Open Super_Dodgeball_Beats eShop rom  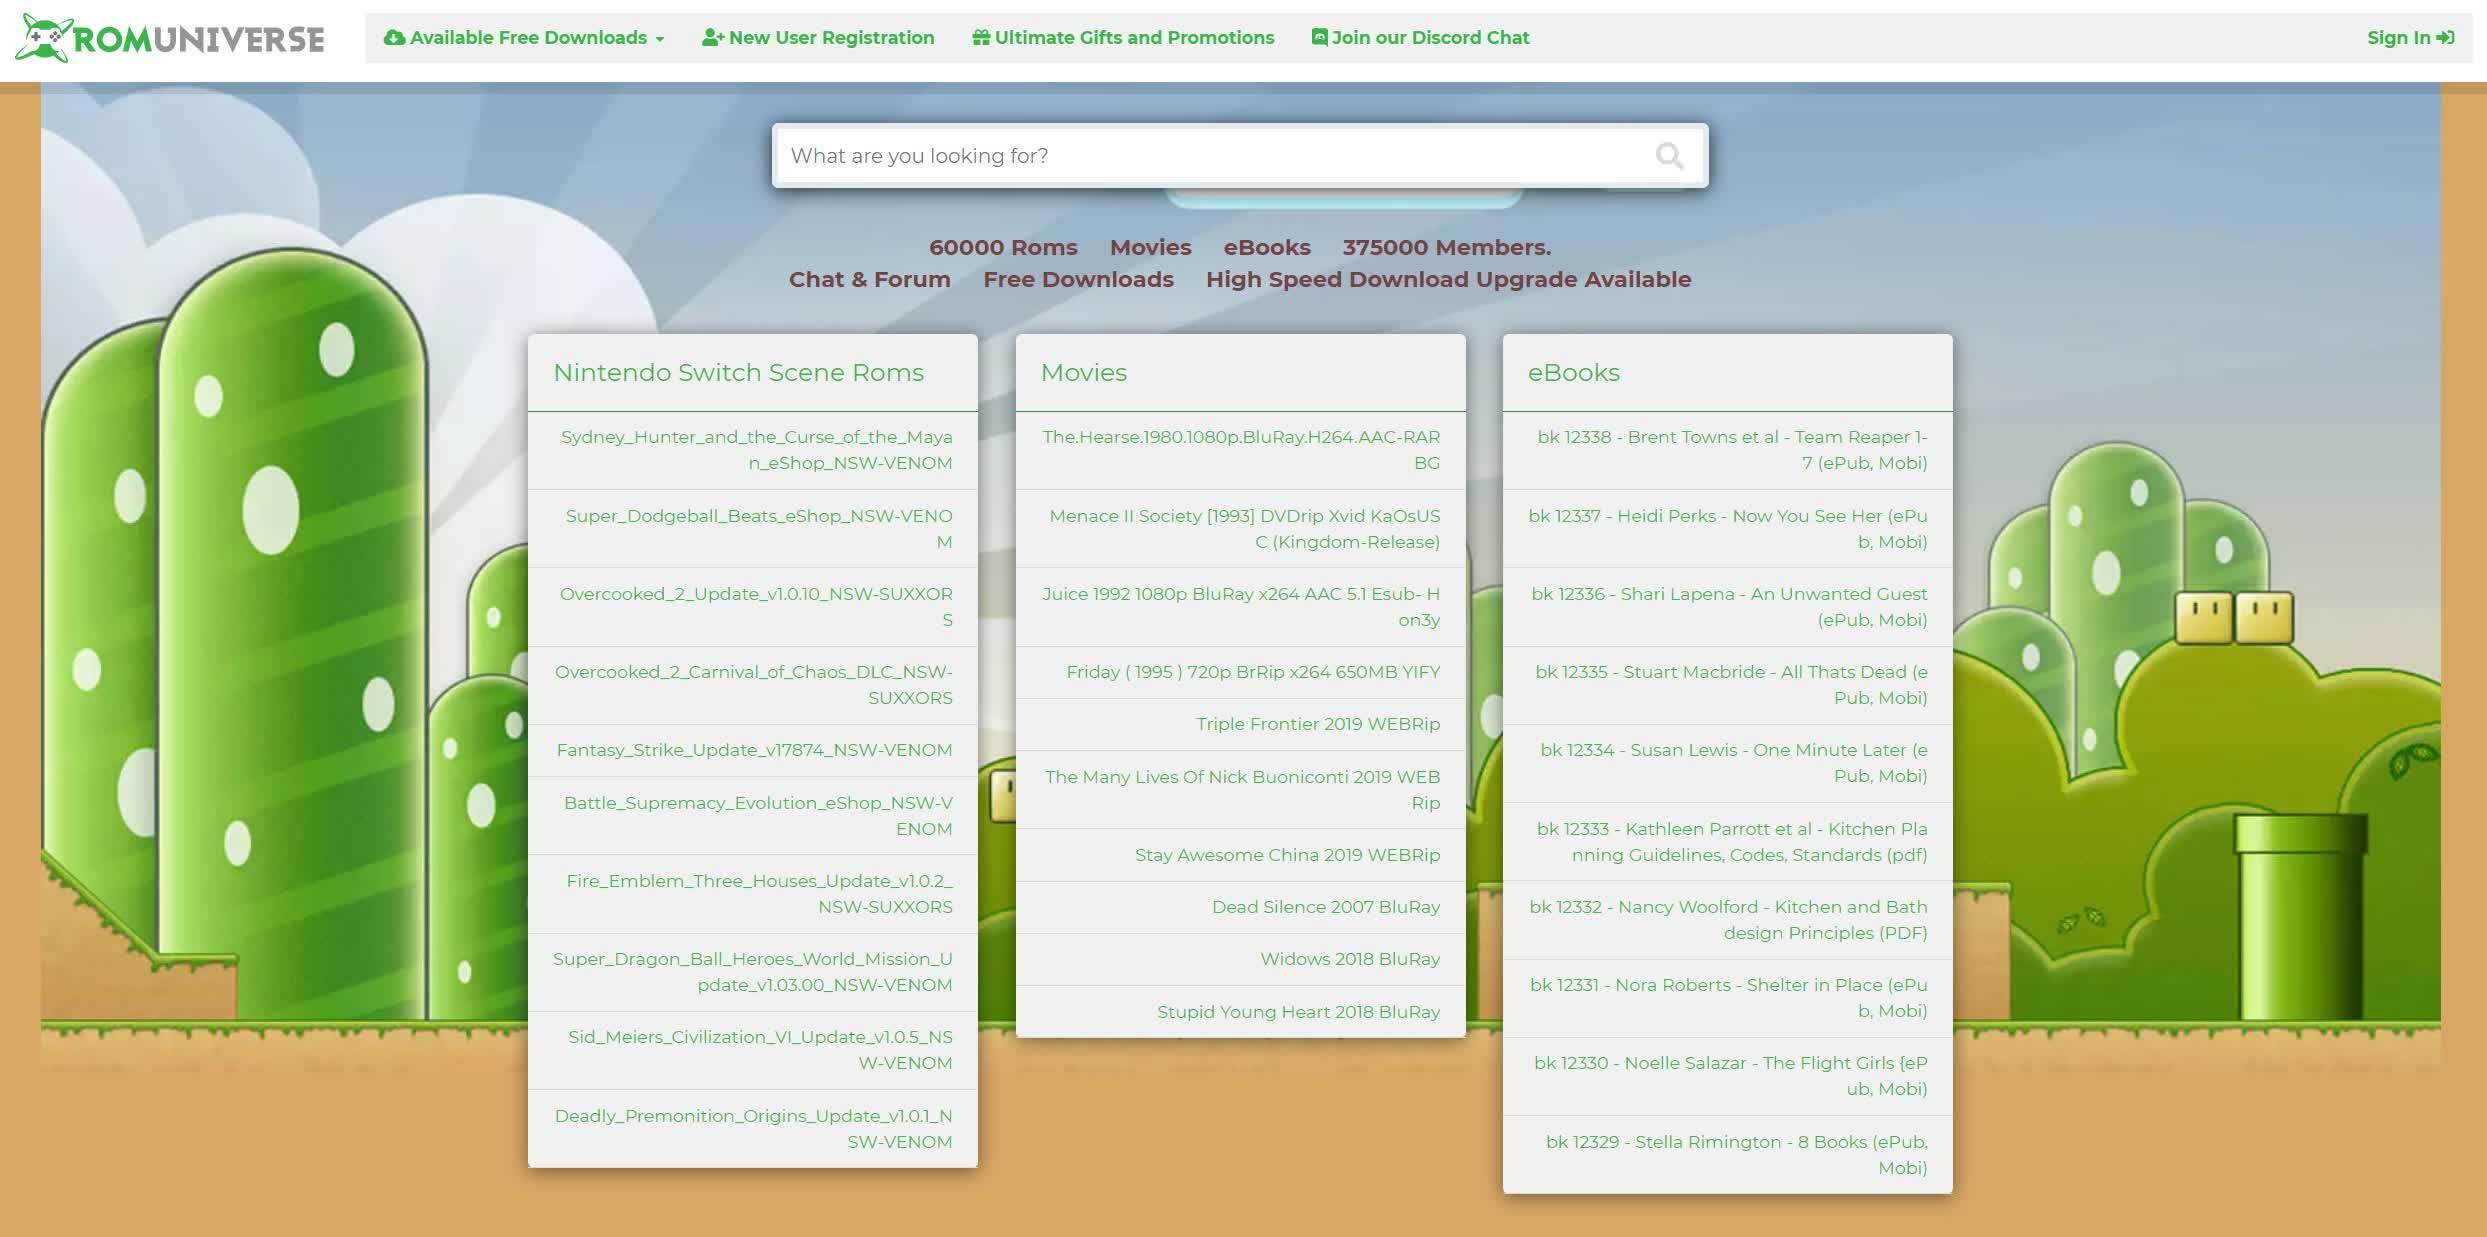point(753,529)
